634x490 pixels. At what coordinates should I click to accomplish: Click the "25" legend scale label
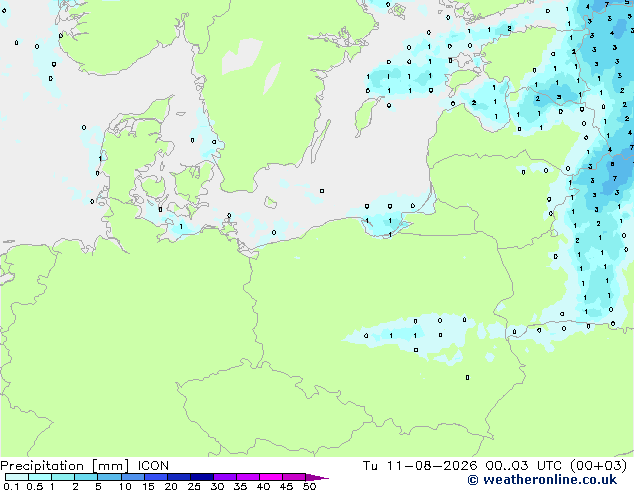pos(194,486)
